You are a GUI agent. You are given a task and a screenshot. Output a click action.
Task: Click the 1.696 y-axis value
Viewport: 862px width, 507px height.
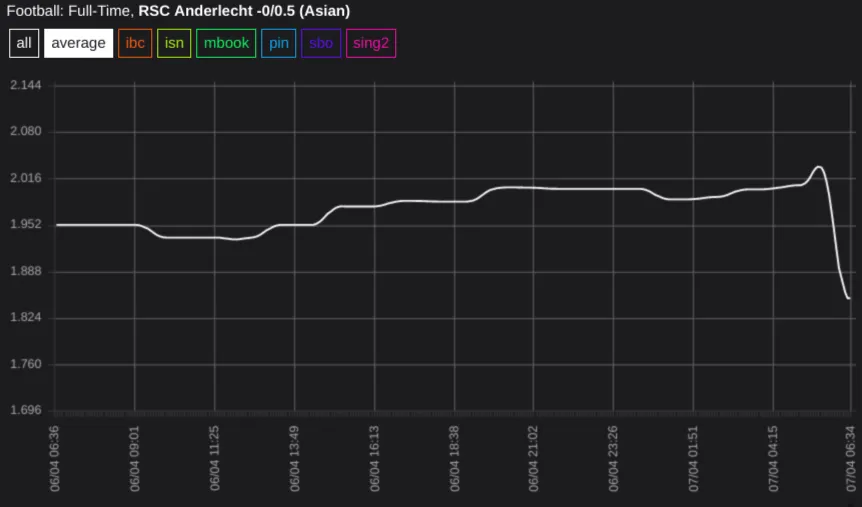25,410
